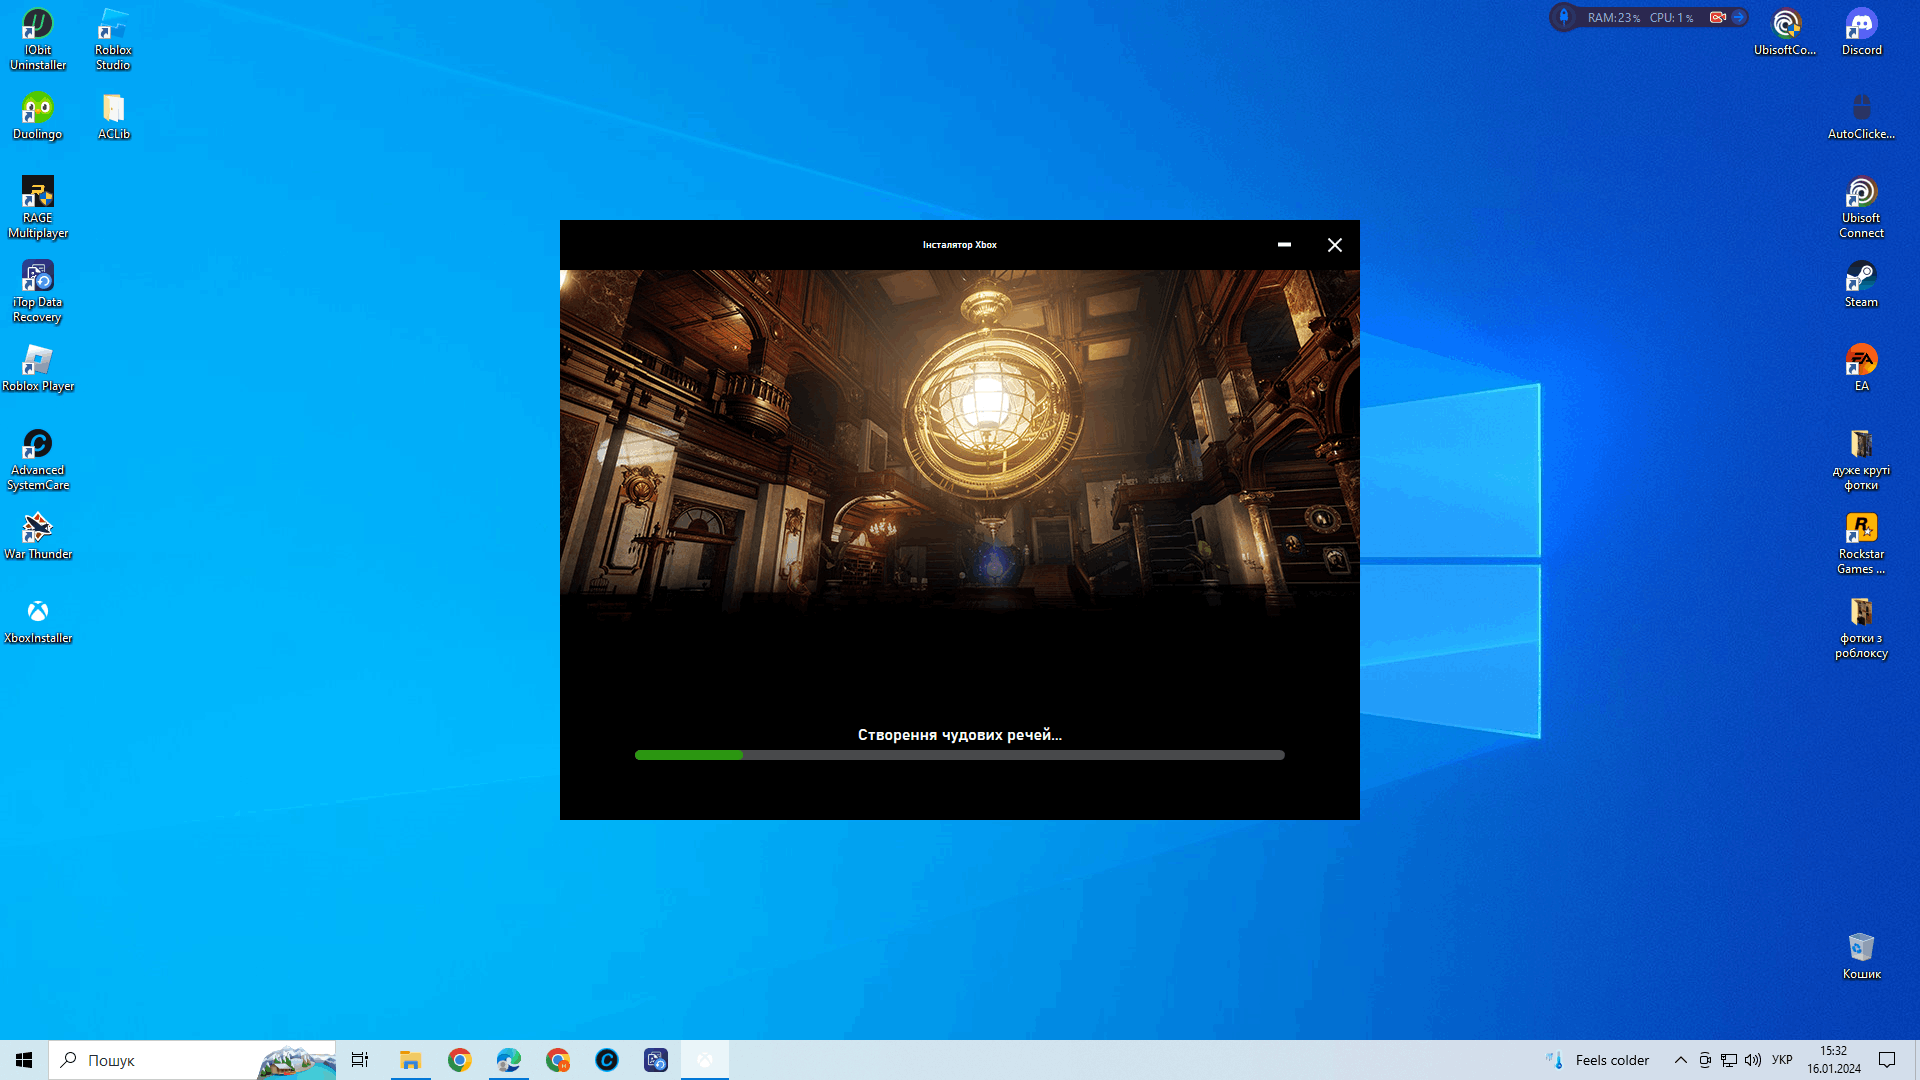
Task: Click the Інсталятор Xbox title text
Action: 959,245
